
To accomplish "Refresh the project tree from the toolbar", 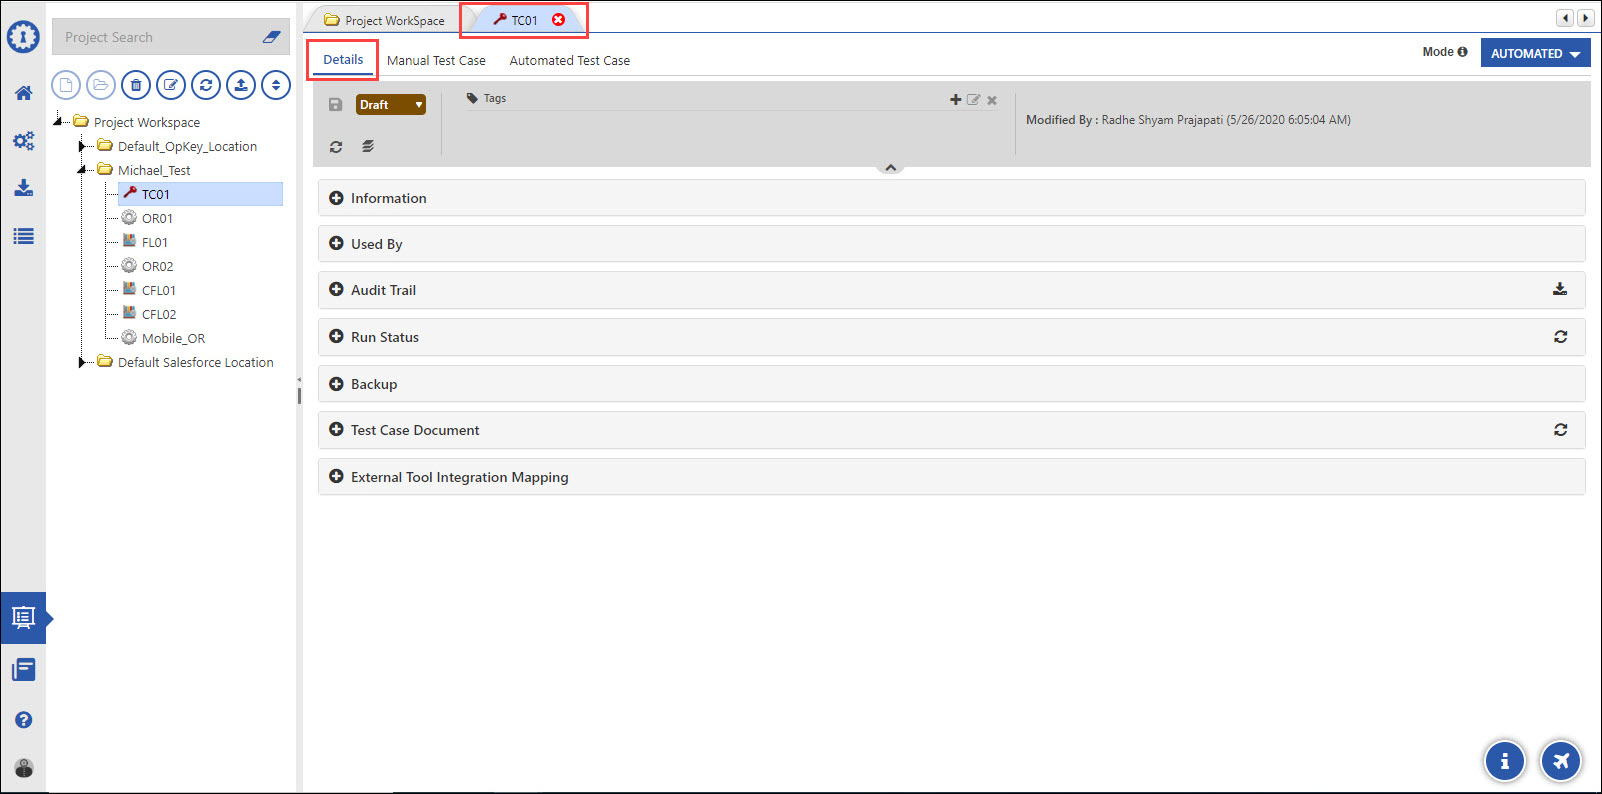I will tap(206, 85).
